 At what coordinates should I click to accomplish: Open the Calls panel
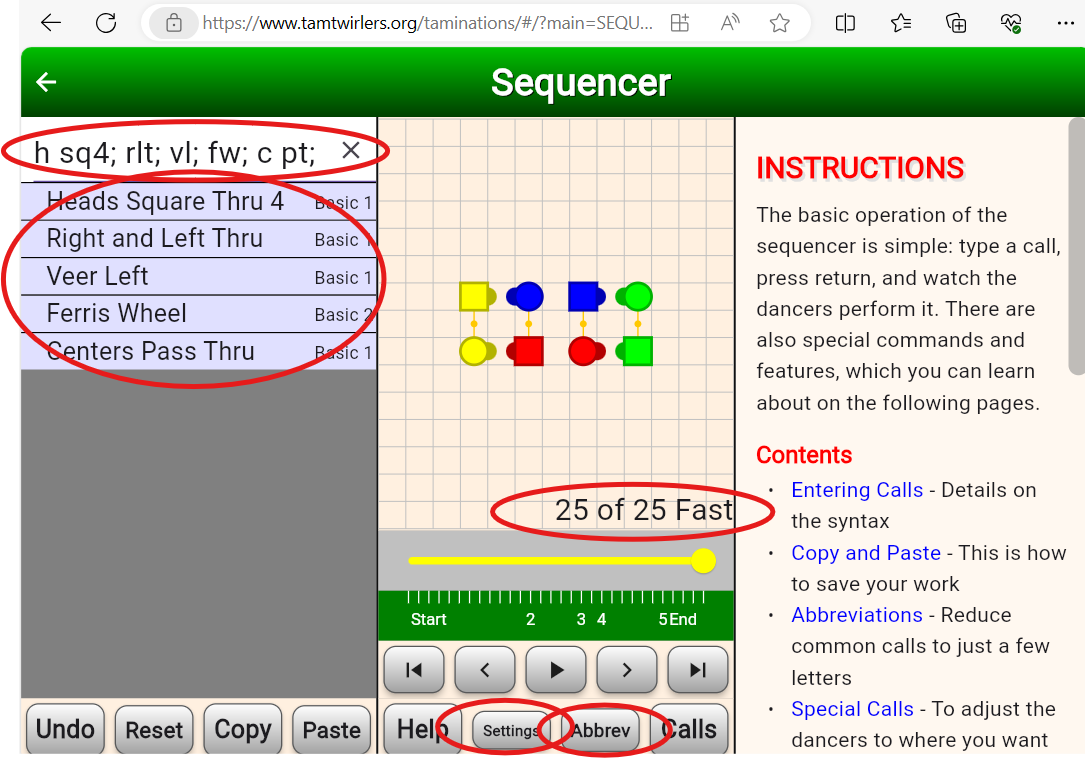(689, 729)
